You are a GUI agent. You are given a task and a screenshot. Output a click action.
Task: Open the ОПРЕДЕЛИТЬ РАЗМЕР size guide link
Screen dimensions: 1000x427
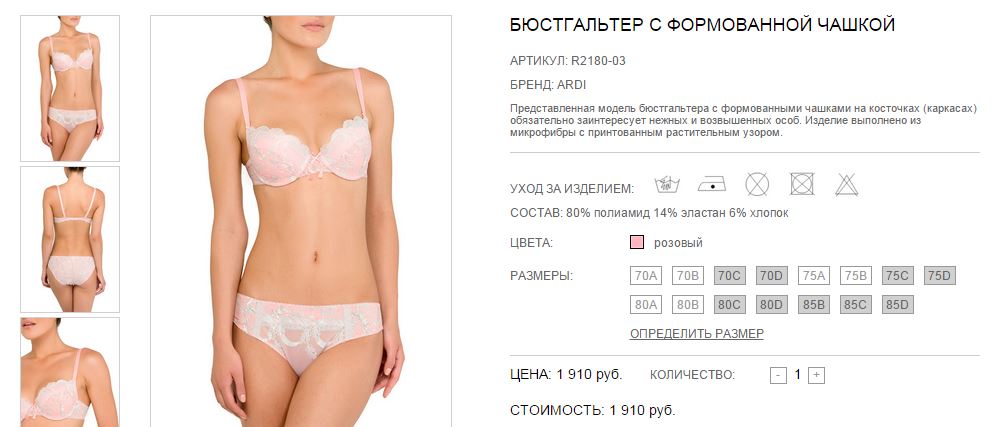[x=696, y=333]
